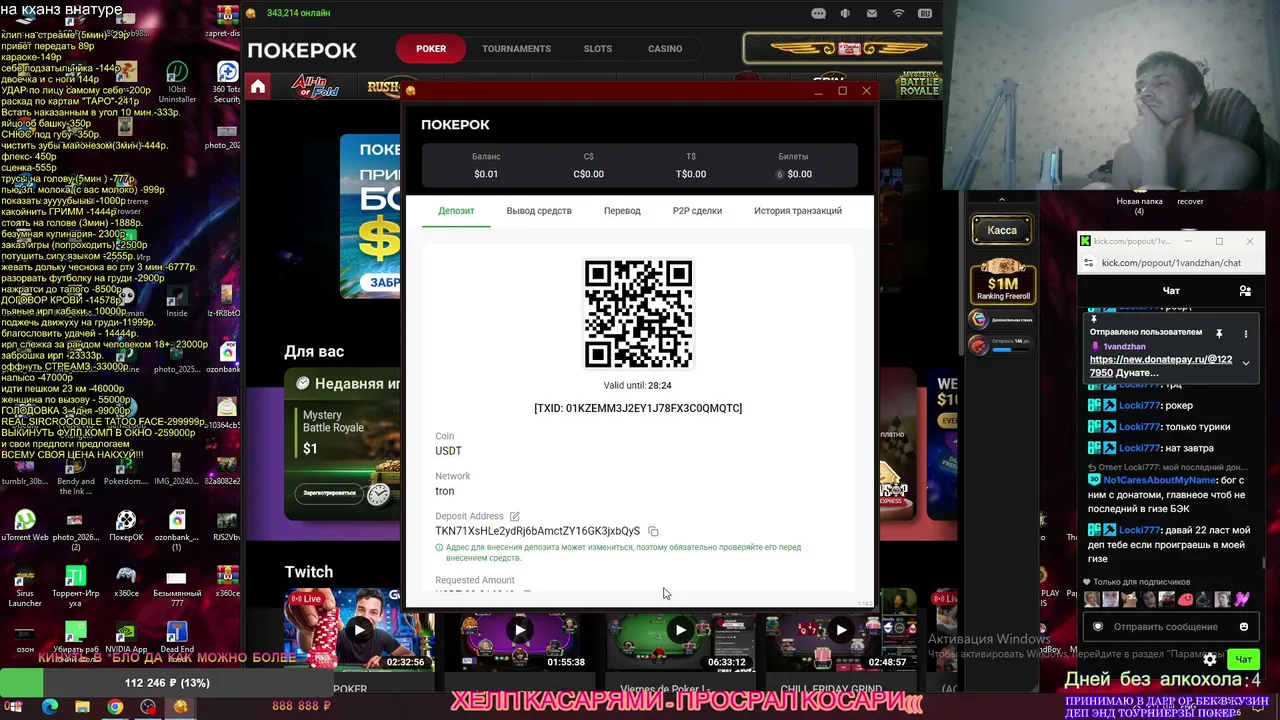1280x720 pixels.
Task: Open the NVIDIA App desktop shortcut
Action: (126, 639)
